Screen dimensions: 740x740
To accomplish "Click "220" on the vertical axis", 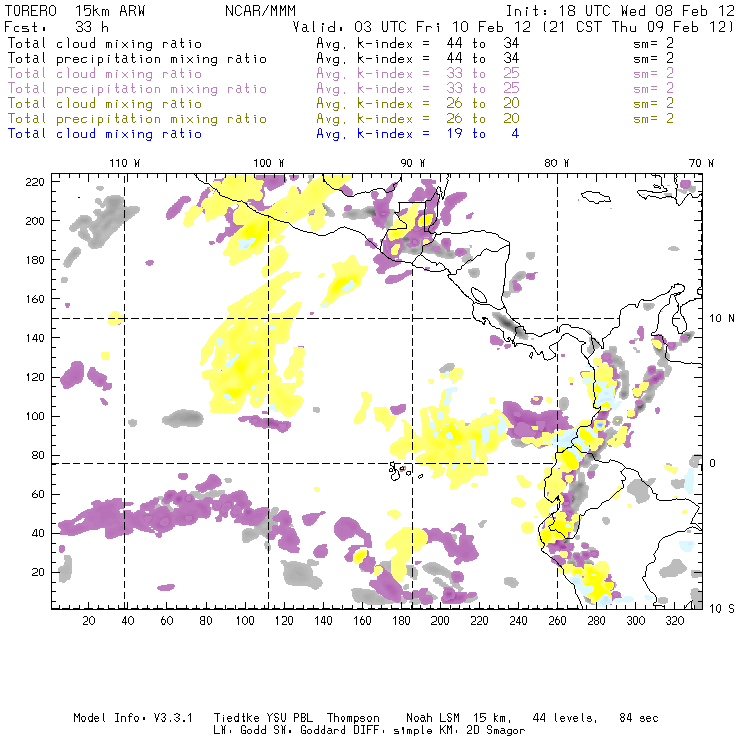I will tap(35, 182).
